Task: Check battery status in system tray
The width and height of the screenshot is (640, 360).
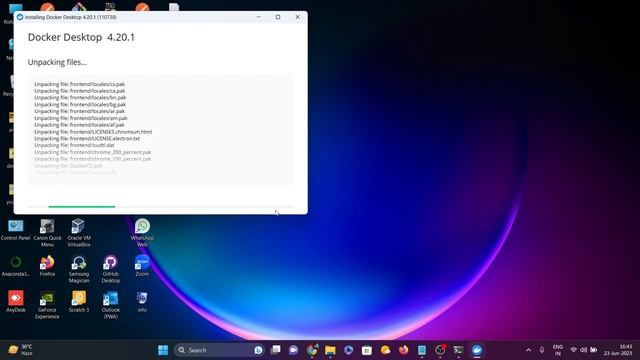Action: (x=593, y=350)
